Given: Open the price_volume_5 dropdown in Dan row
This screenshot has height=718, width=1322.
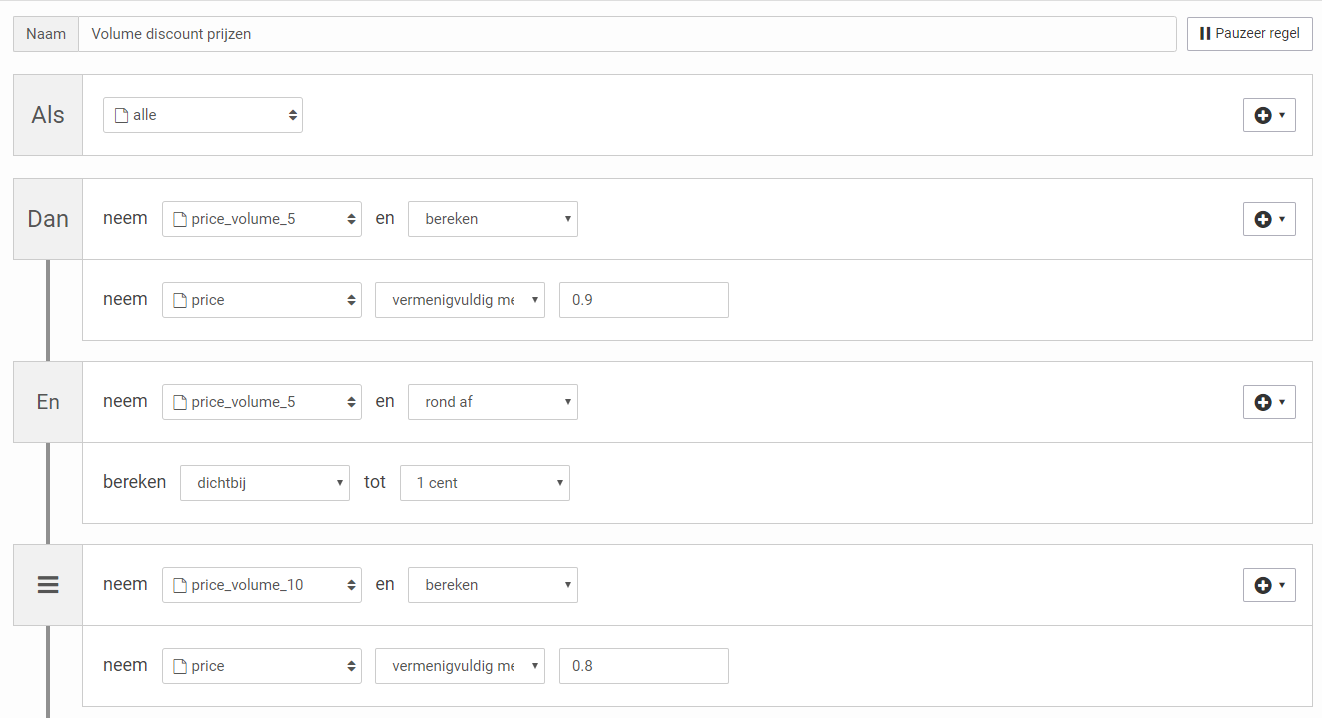Looking at the screenshot, I should [x=262, y=219].
